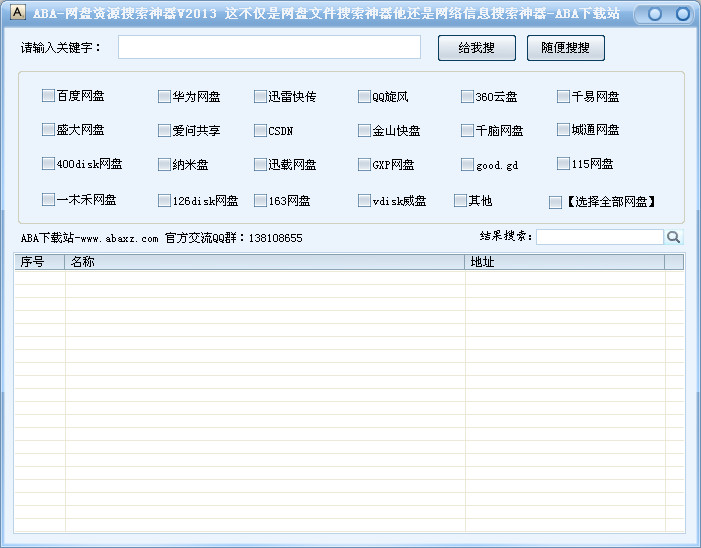Tick the 115网盘 checkbox
Viewport: 701px width, 548px height.
pos(563,164)
